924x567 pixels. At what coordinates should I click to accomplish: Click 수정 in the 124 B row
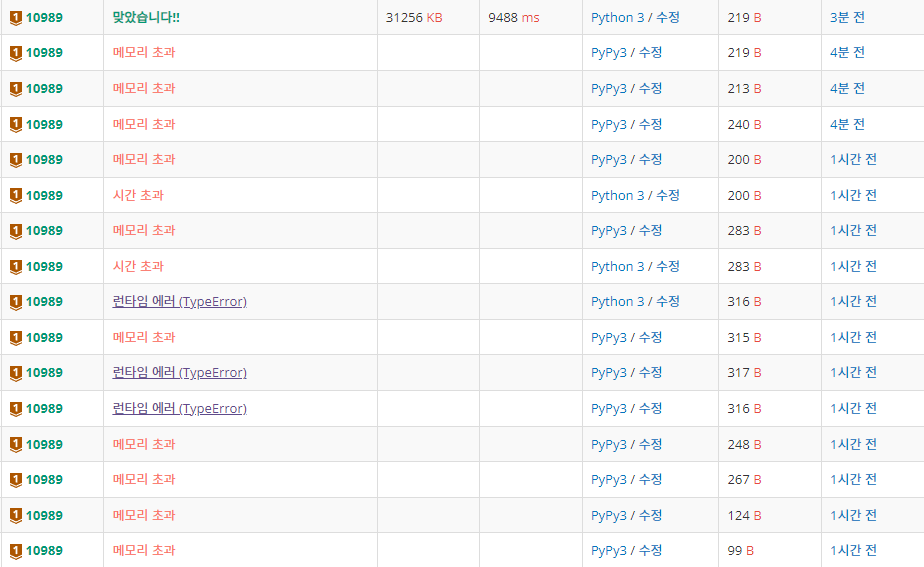[651, 515]
